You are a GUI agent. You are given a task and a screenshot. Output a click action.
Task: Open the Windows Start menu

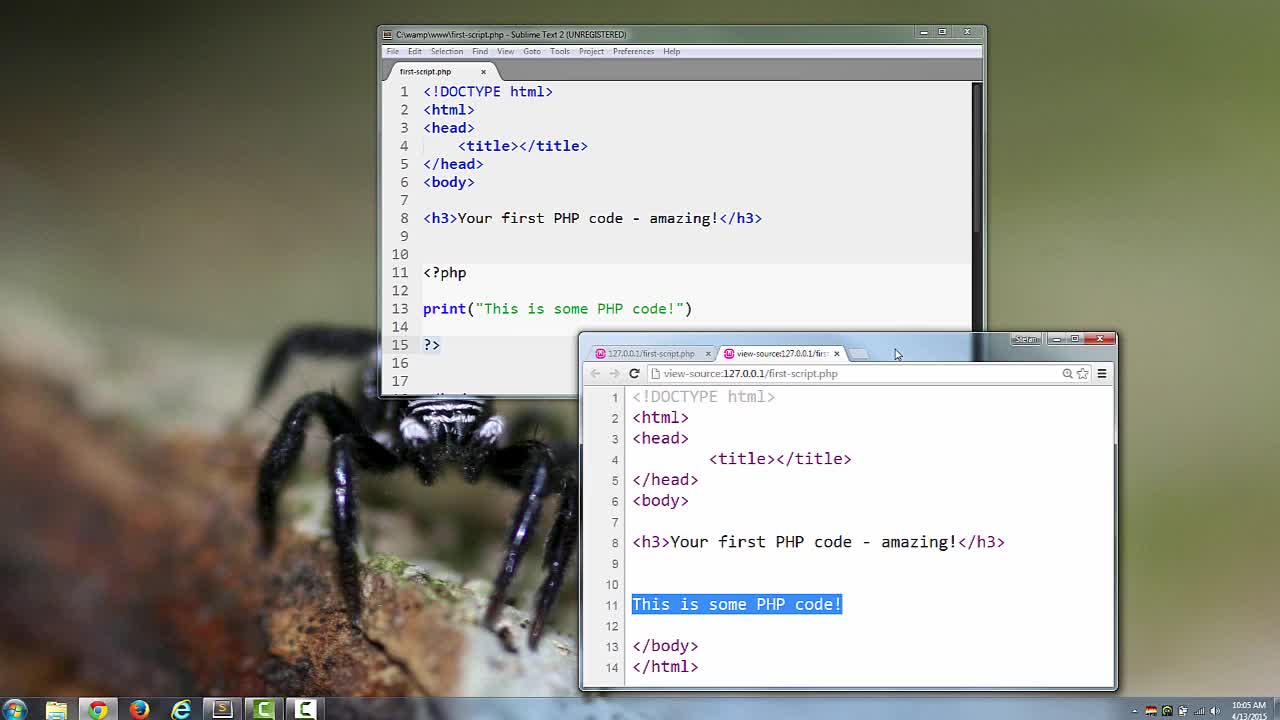[14, 709]
